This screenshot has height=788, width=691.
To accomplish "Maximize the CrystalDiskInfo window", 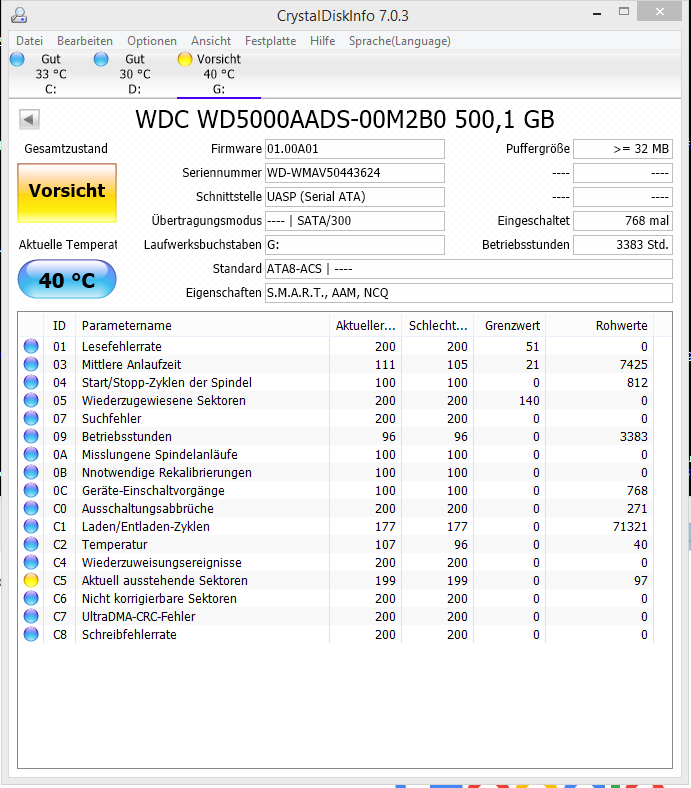I will 624,12.
